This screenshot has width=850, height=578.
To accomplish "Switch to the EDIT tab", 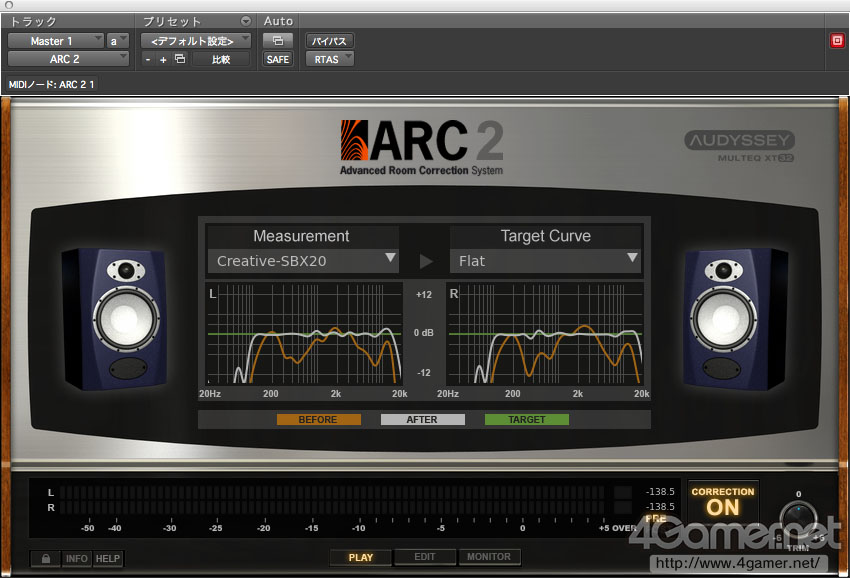I will [x=424, y=557].
